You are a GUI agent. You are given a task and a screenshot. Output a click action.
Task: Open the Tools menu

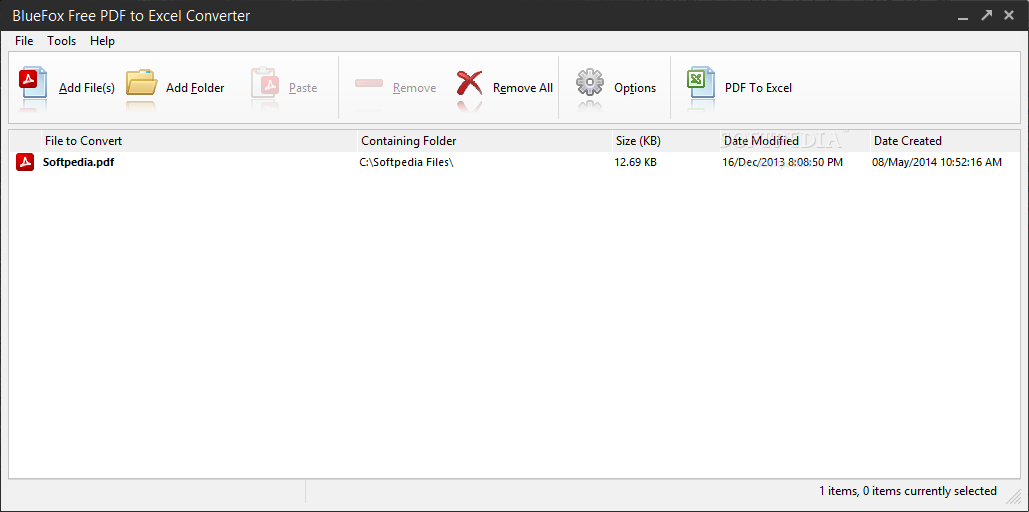click(62, 41)
